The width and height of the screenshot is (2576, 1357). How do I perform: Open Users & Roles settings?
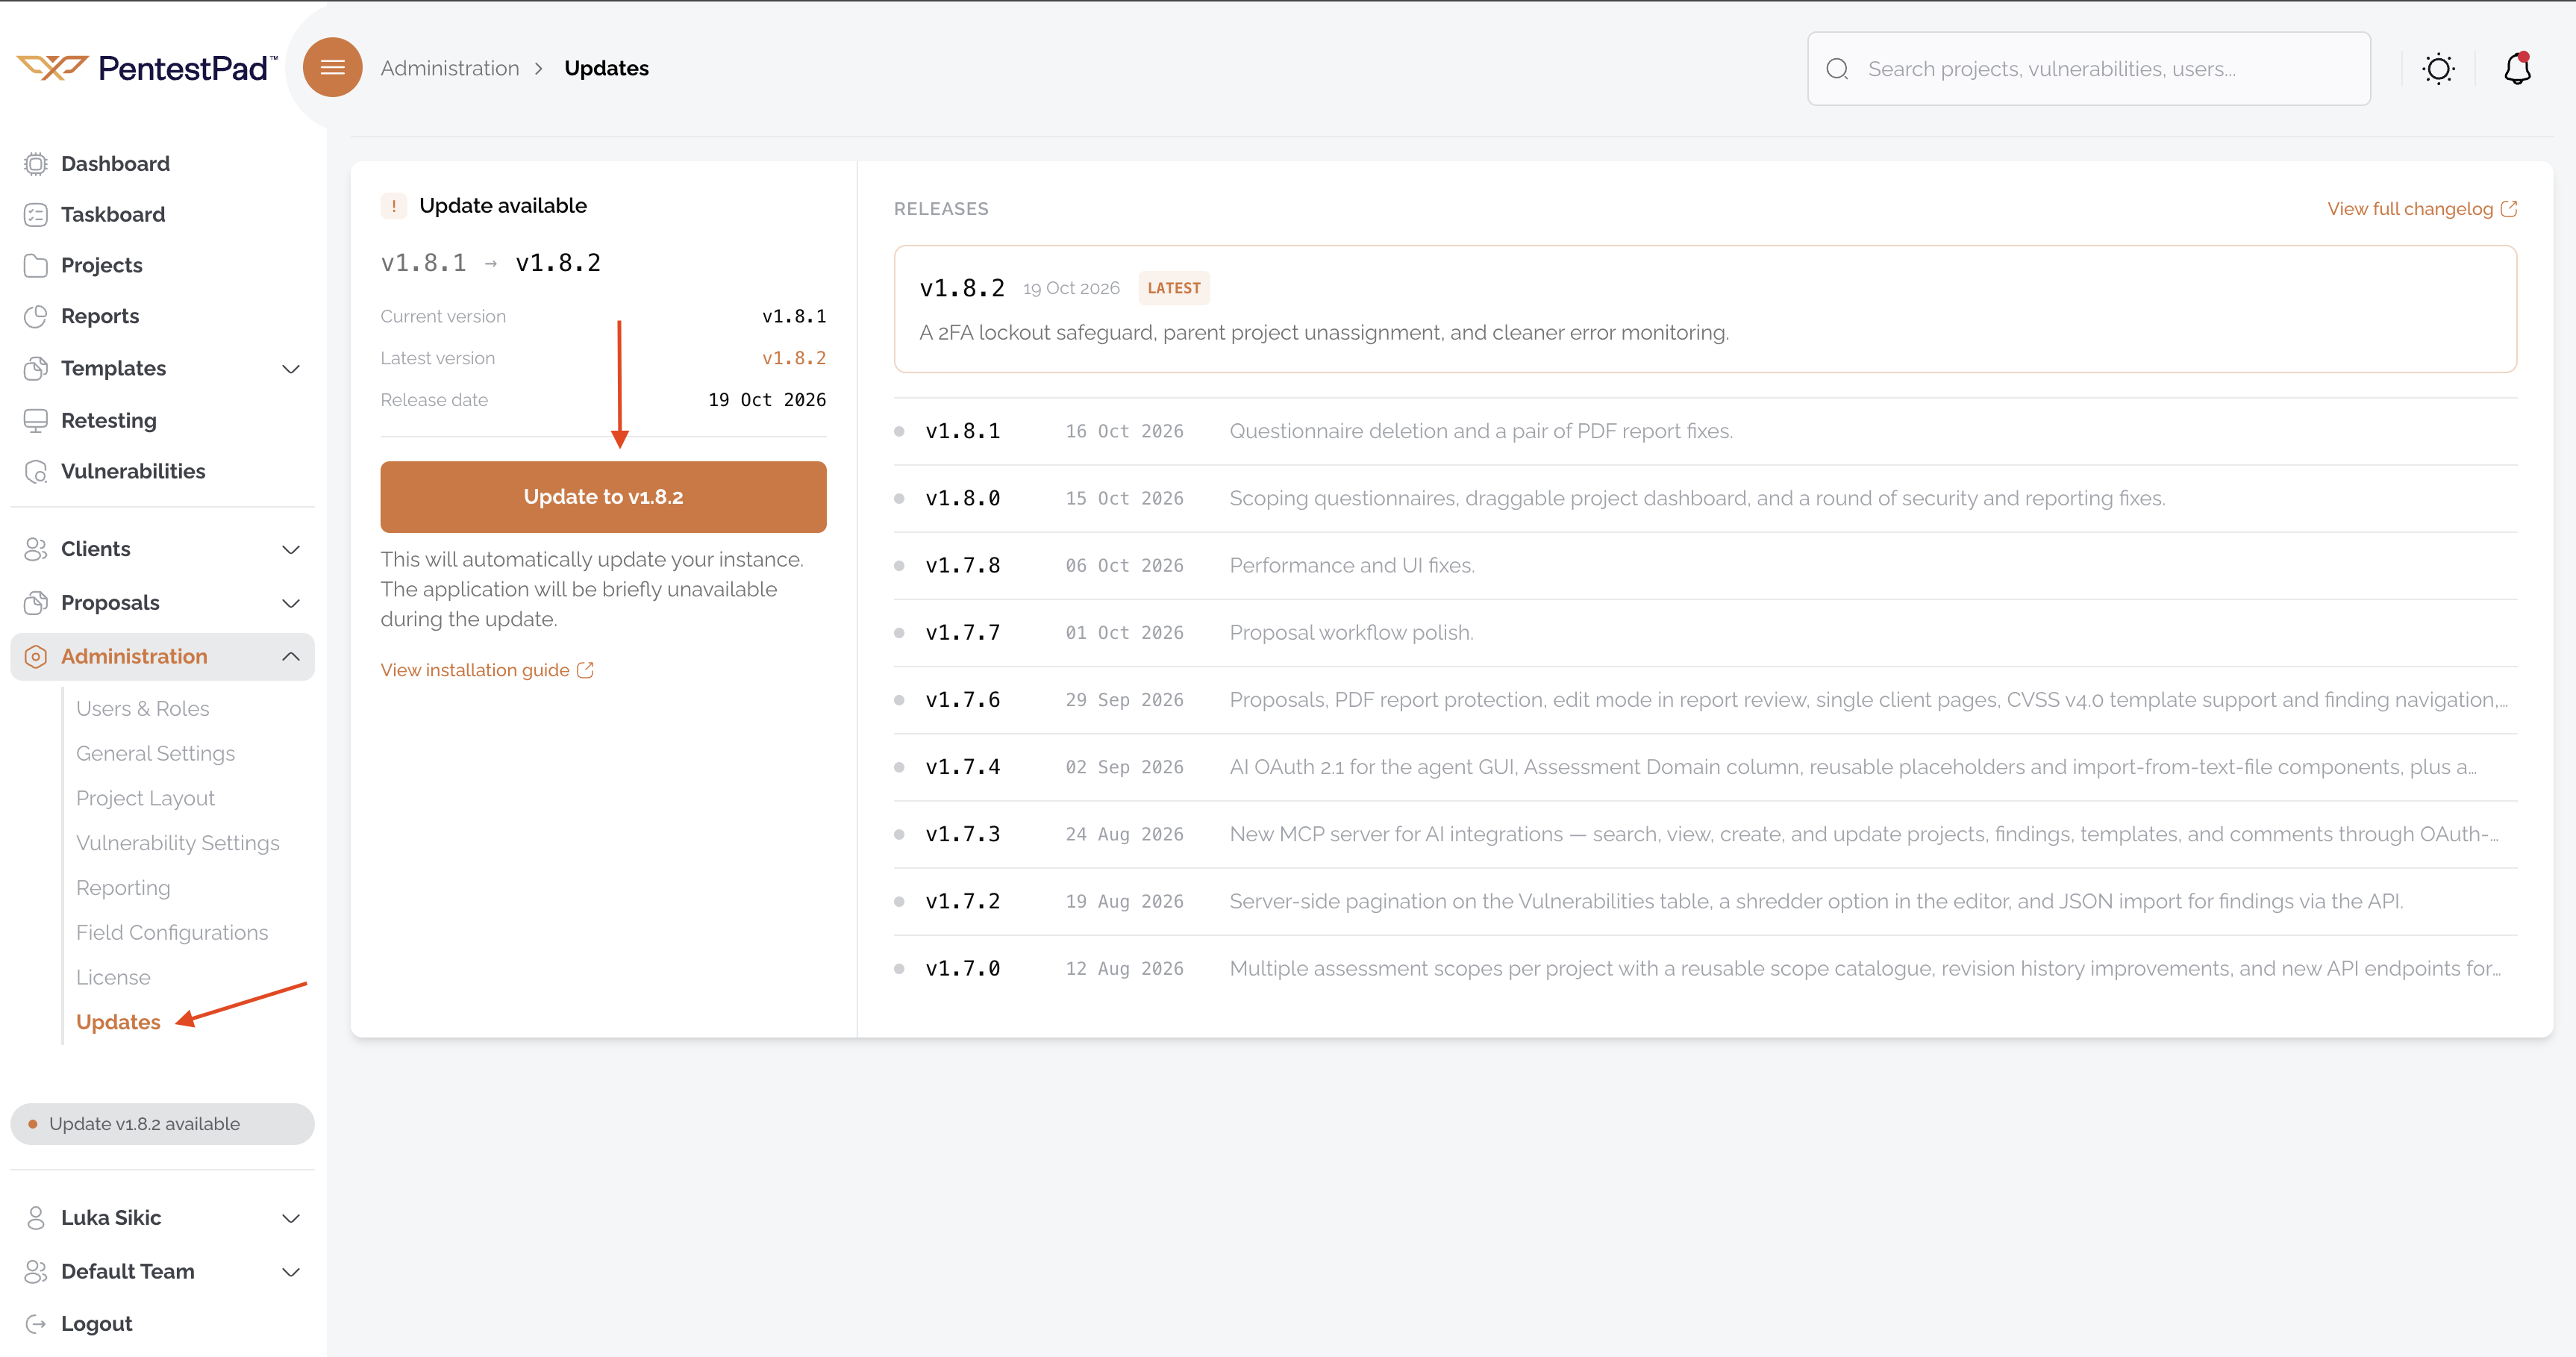click(x=143, y=709)
